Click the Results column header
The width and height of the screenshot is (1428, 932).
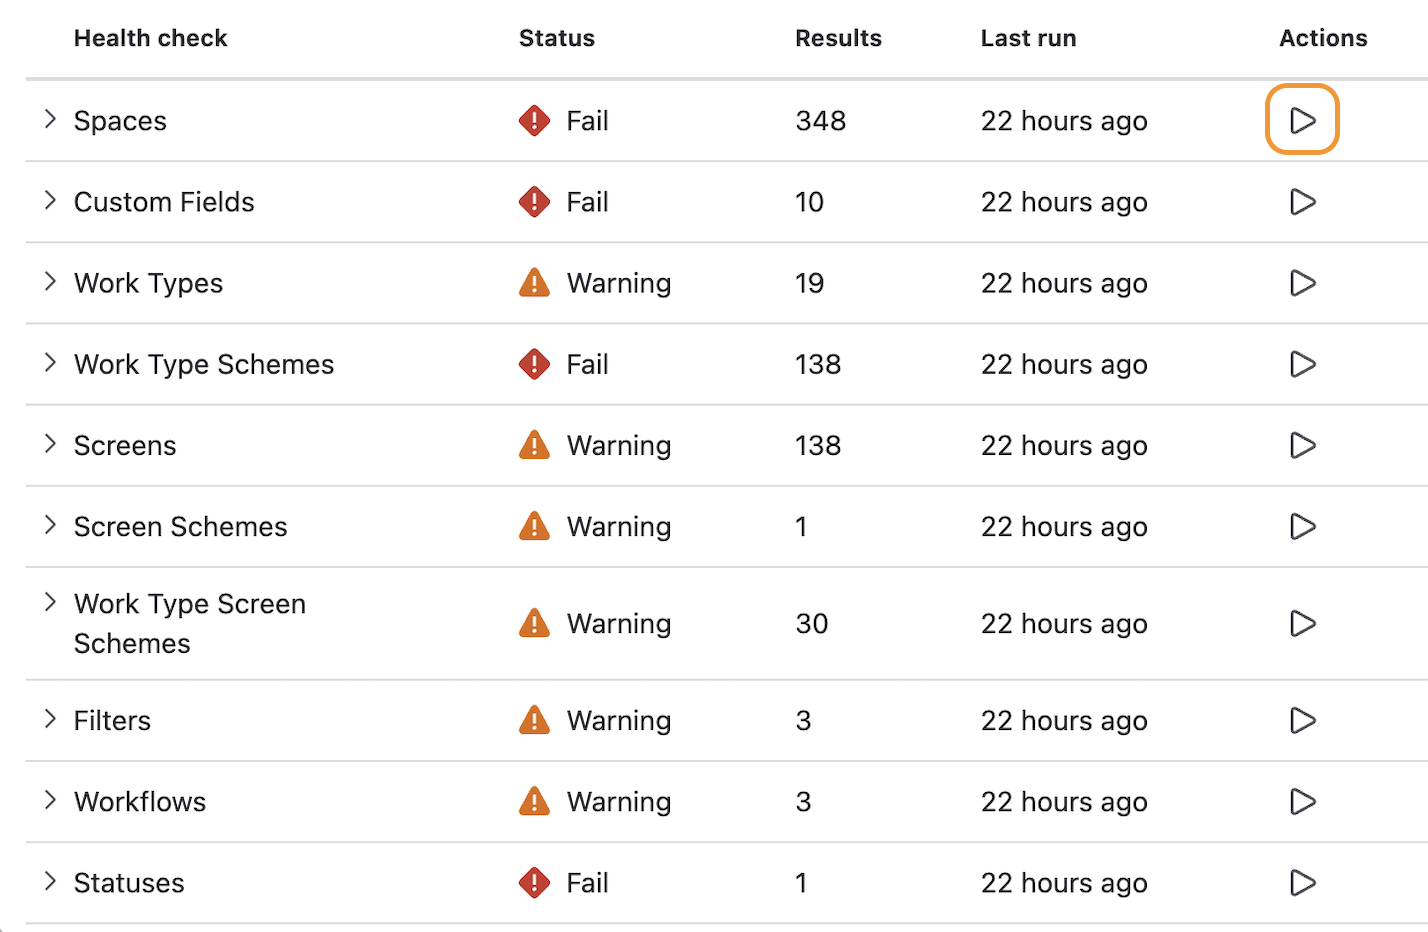click(x=838, y=38)
